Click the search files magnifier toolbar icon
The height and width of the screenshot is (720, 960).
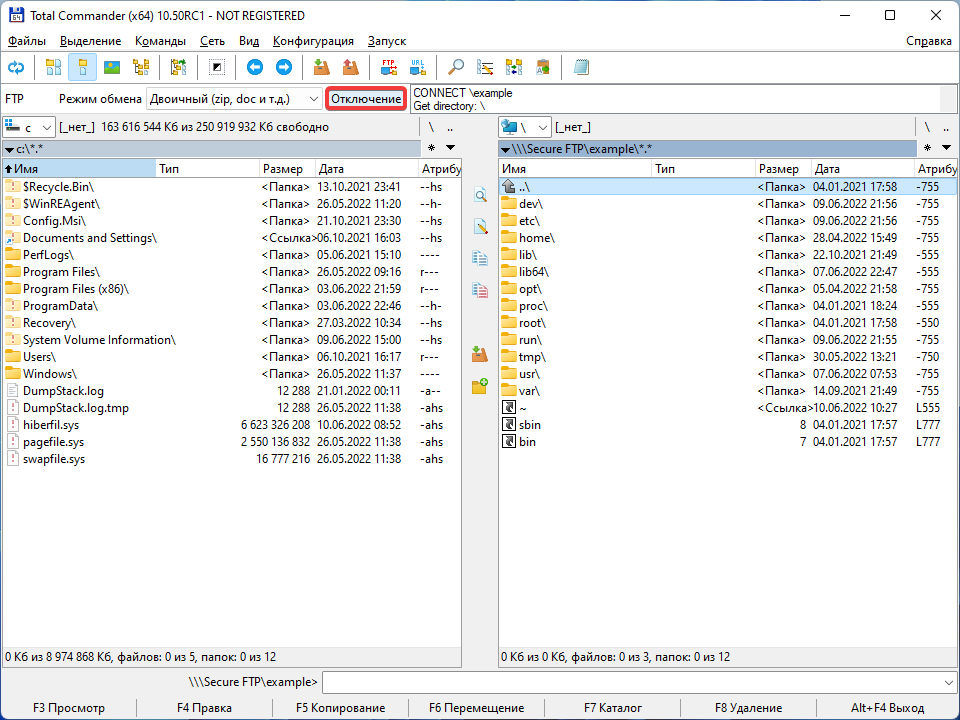tap(456, 67)
